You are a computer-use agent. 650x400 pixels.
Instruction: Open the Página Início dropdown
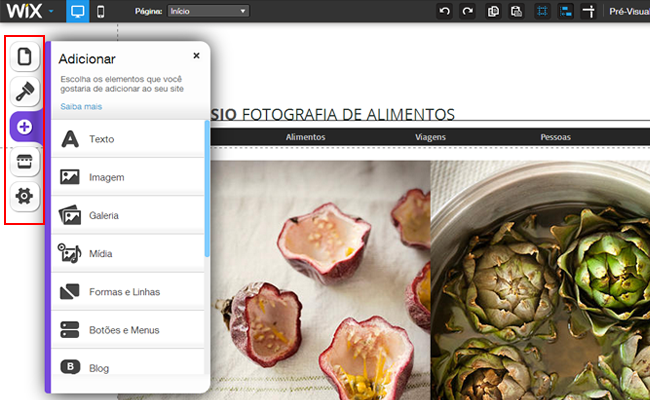pyautogui.click(x=208, y=11)
